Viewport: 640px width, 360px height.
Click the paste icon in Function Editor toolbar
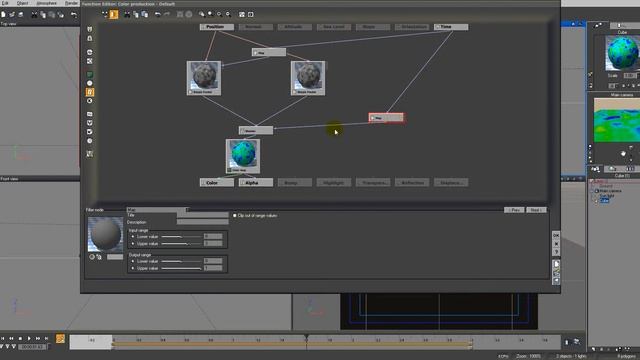coord(144,14)
